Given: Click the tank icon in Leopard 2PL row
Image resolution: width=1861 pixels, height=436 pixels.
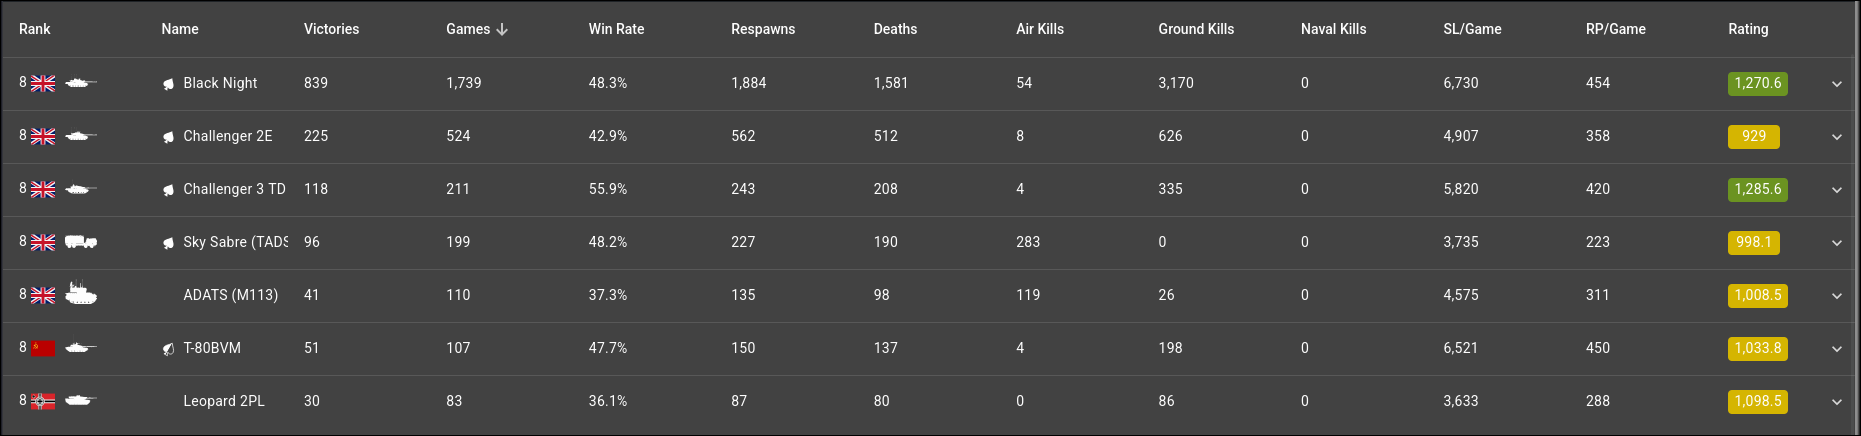Looking at the screenshot, I should (x=80, y=401).
